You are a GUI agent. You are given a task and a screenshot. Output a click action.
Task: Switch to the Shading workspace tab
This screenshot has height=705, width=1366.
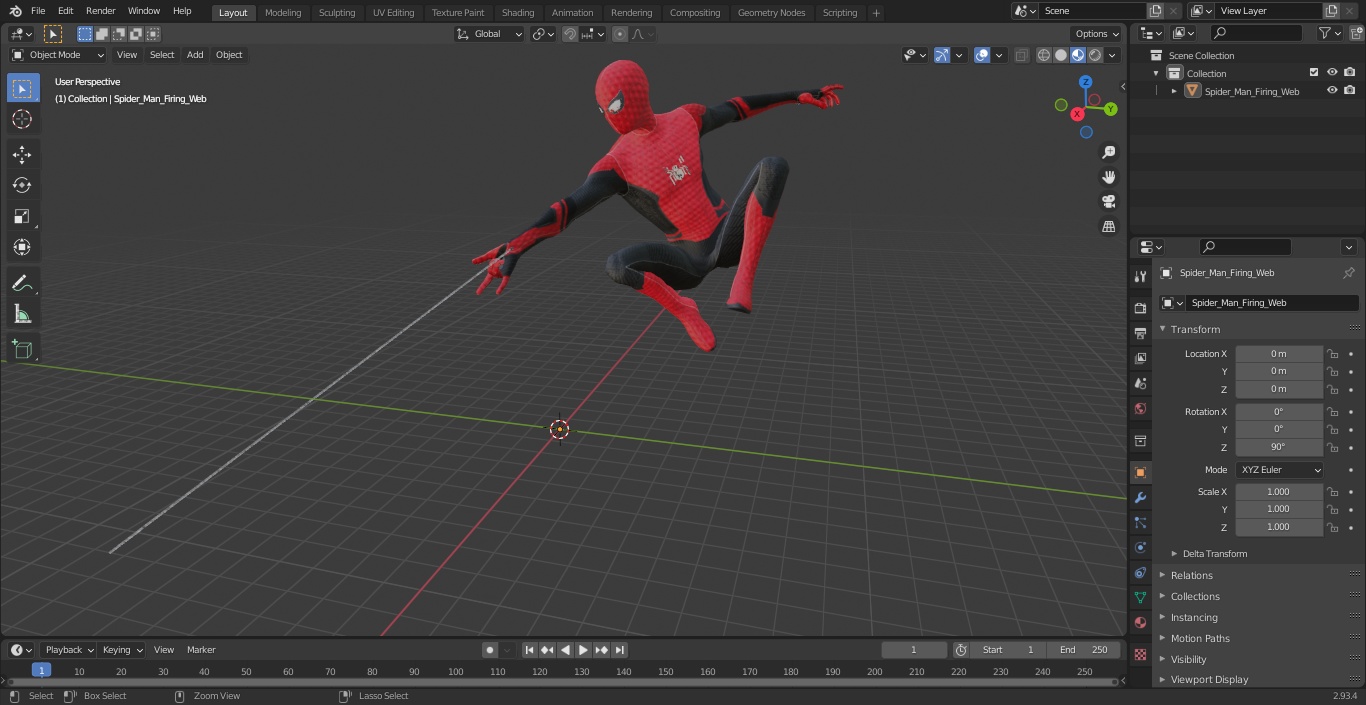coord(518,13)
